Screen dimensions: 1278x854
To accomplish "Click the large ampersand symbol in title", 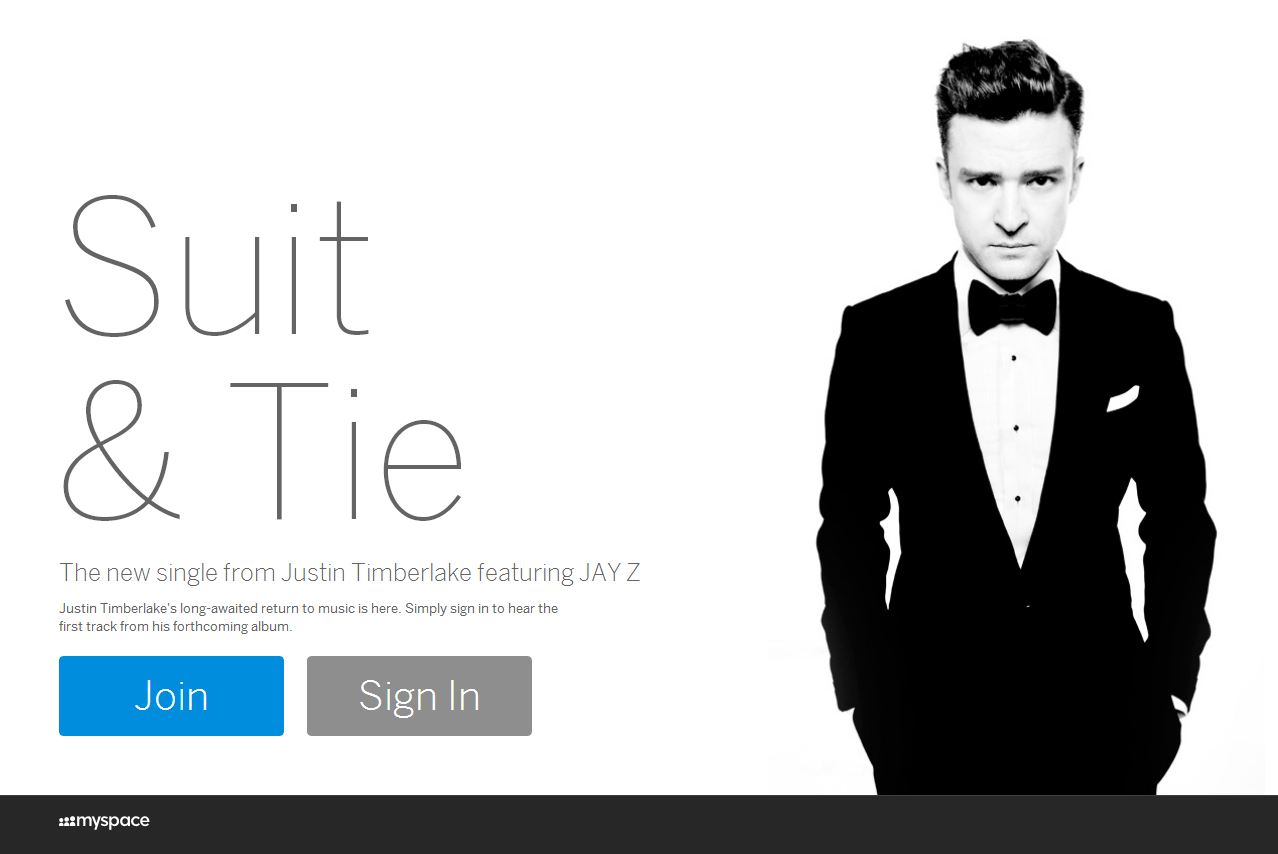I will click(x=120, y=450).
